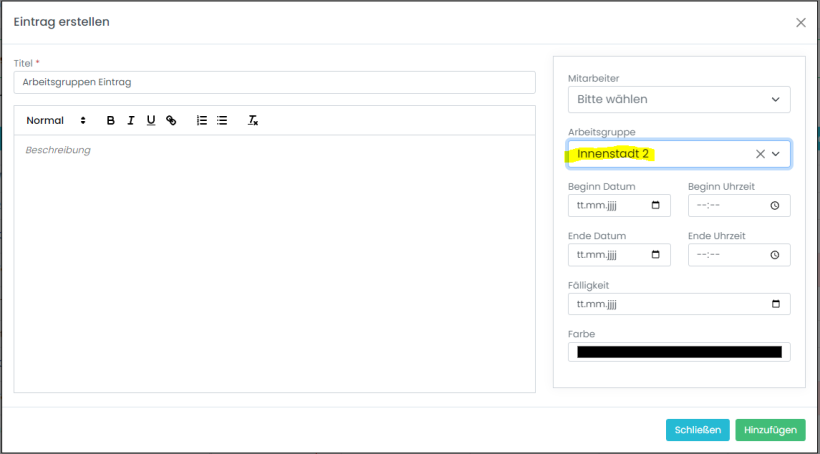Viewport: 820px width, 454px height.
Task: Clear text formatting with Tx icon
Action: (253, 121)
